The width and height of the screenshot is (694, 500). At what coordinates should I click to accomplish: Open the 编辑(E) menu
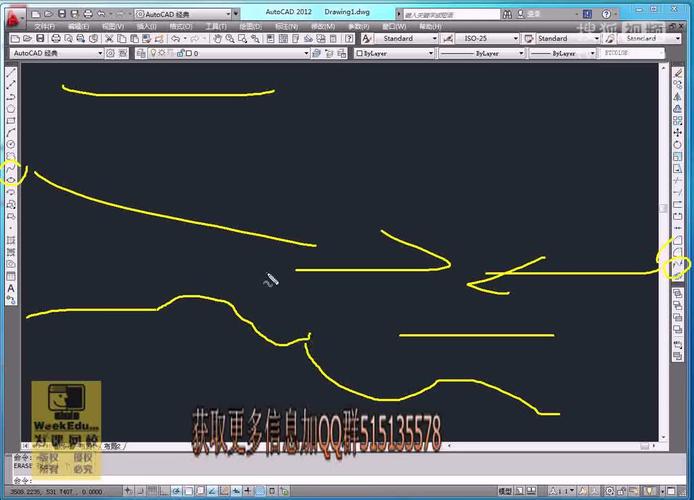(78, 27)
